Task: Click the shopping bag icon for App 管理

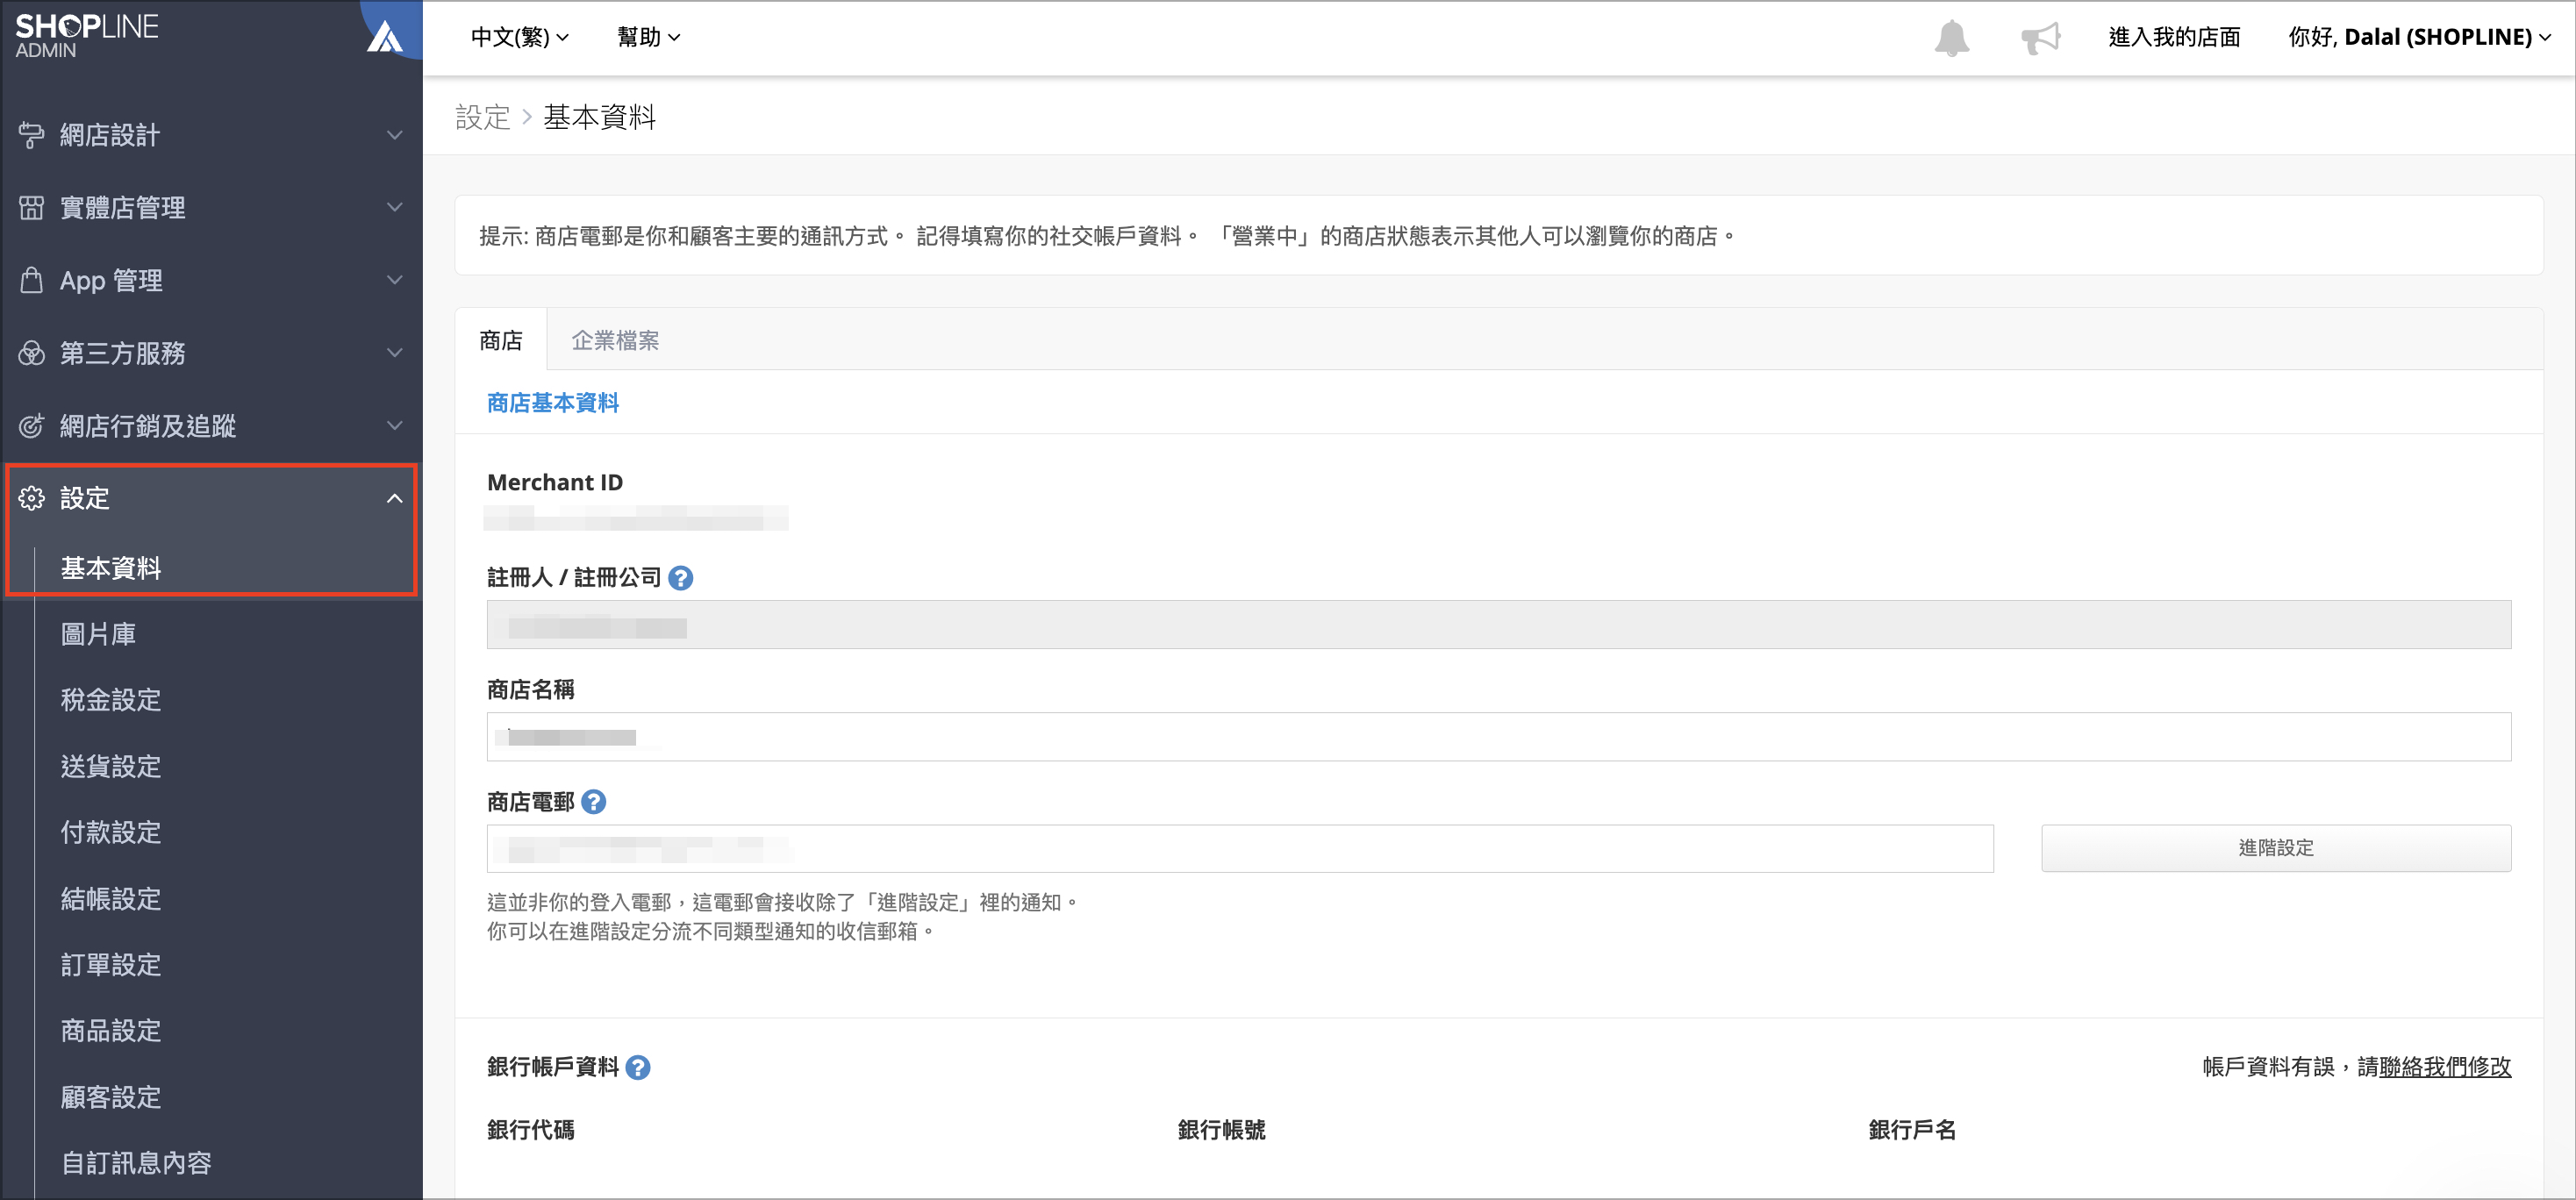Action: 32,280
